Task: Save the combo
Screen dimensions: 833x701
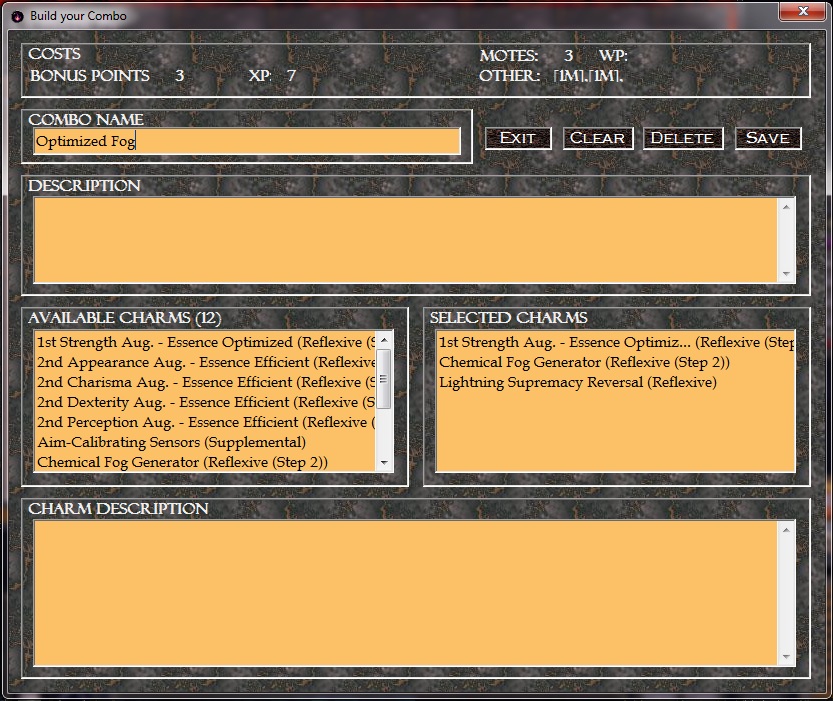Action: (x=768, y=138)
